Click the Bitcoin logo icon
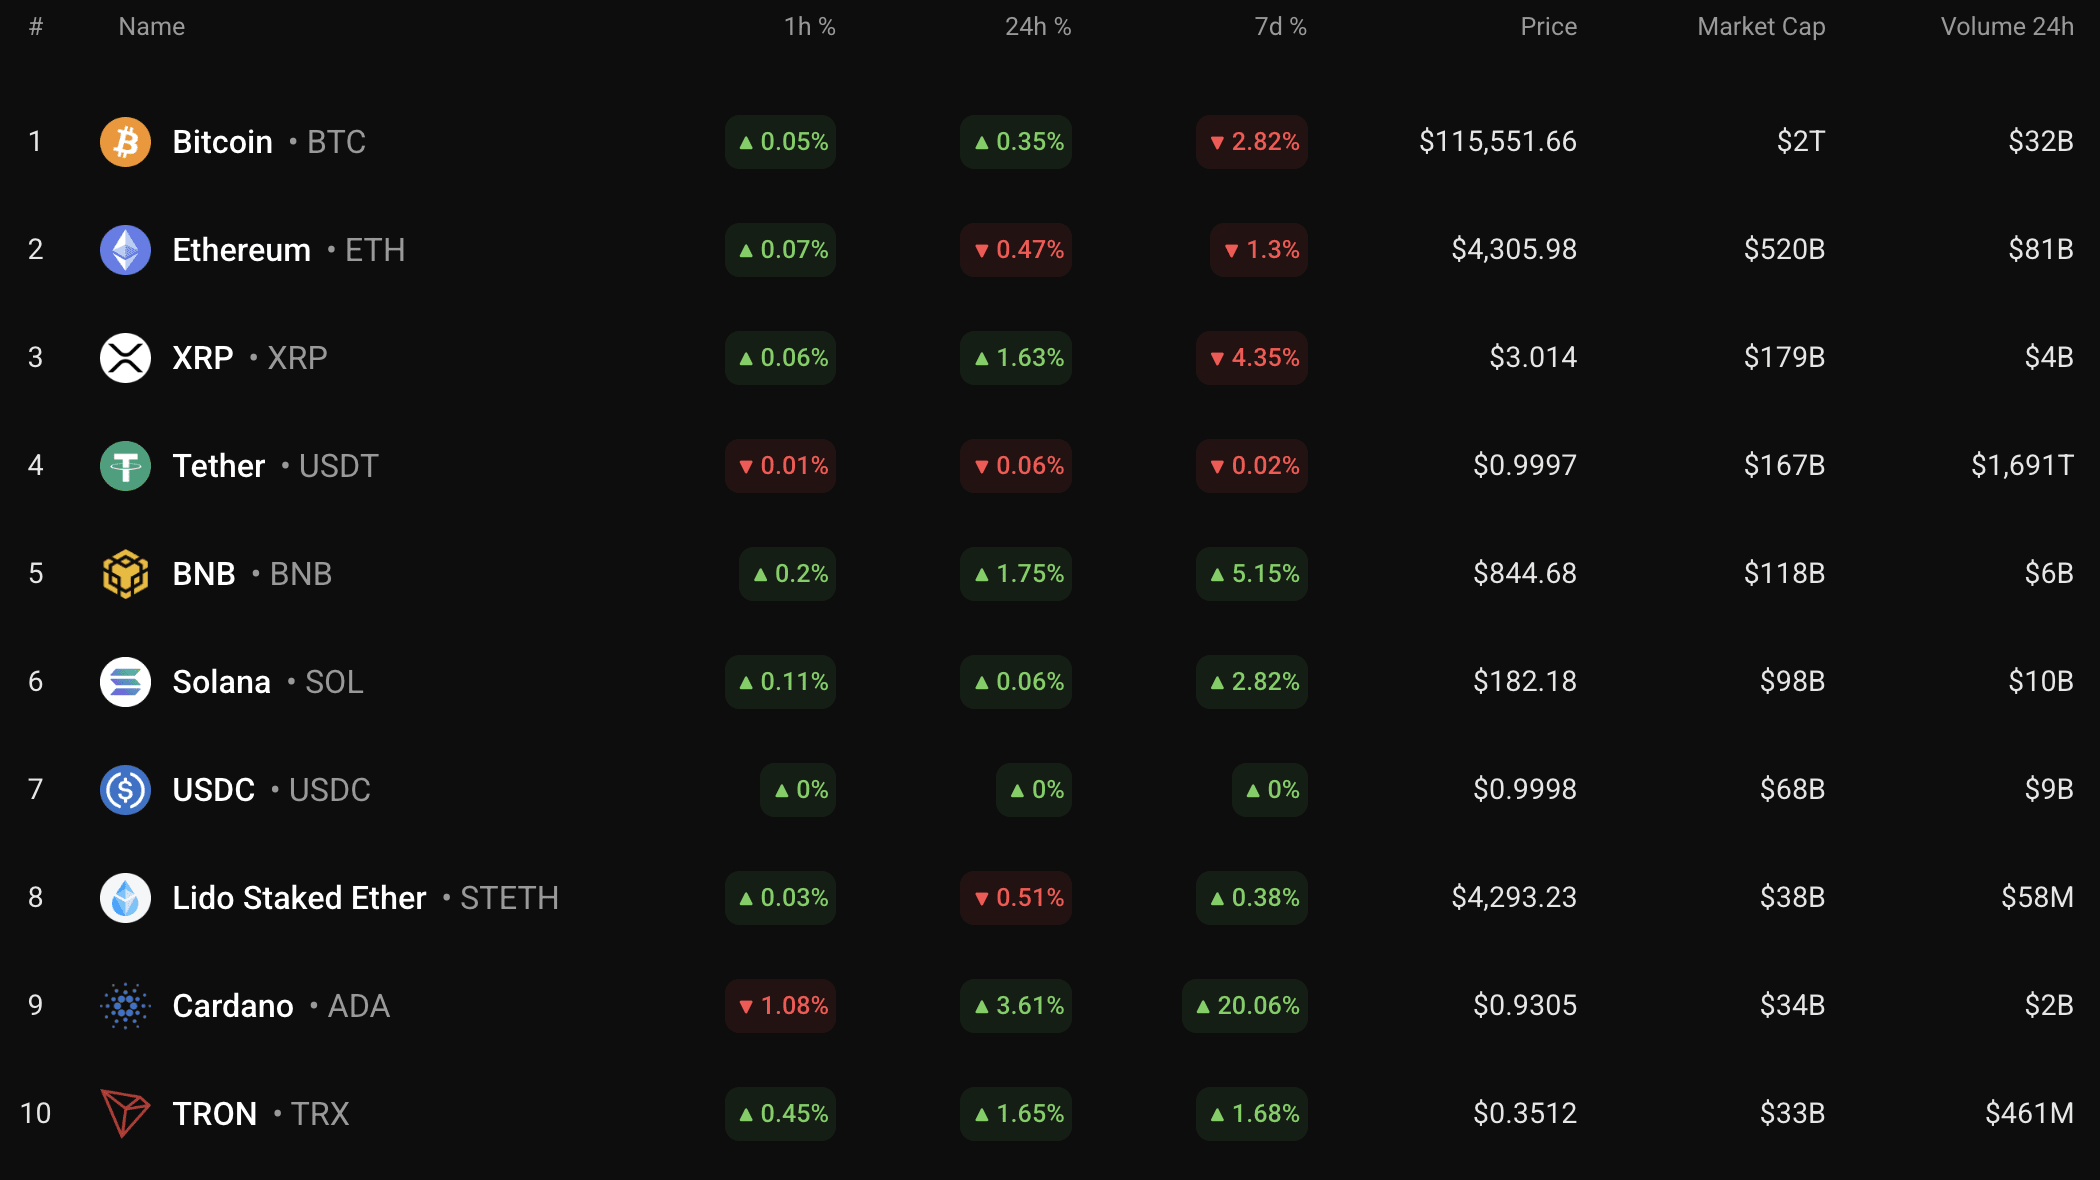The height and width of the screenshot is (1180, 2100). coord(124,141)
